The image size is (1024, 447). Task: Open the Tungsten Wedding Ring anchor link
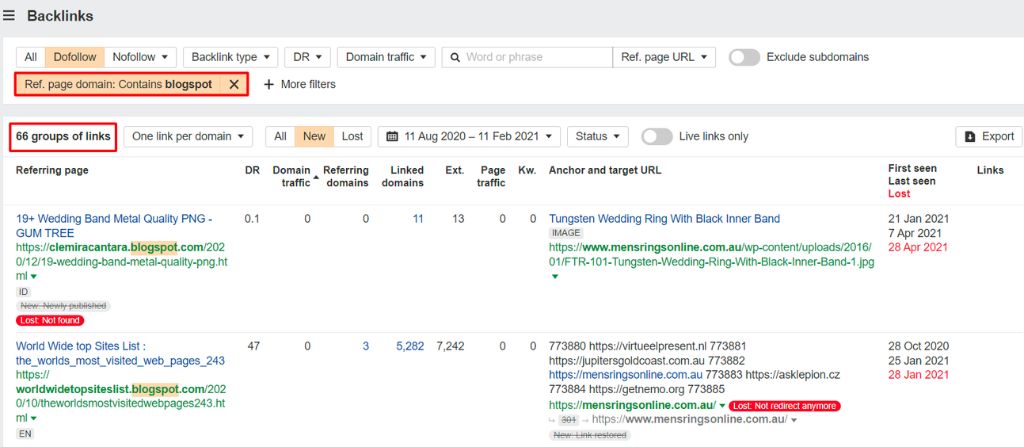click(x=664, y=219)
